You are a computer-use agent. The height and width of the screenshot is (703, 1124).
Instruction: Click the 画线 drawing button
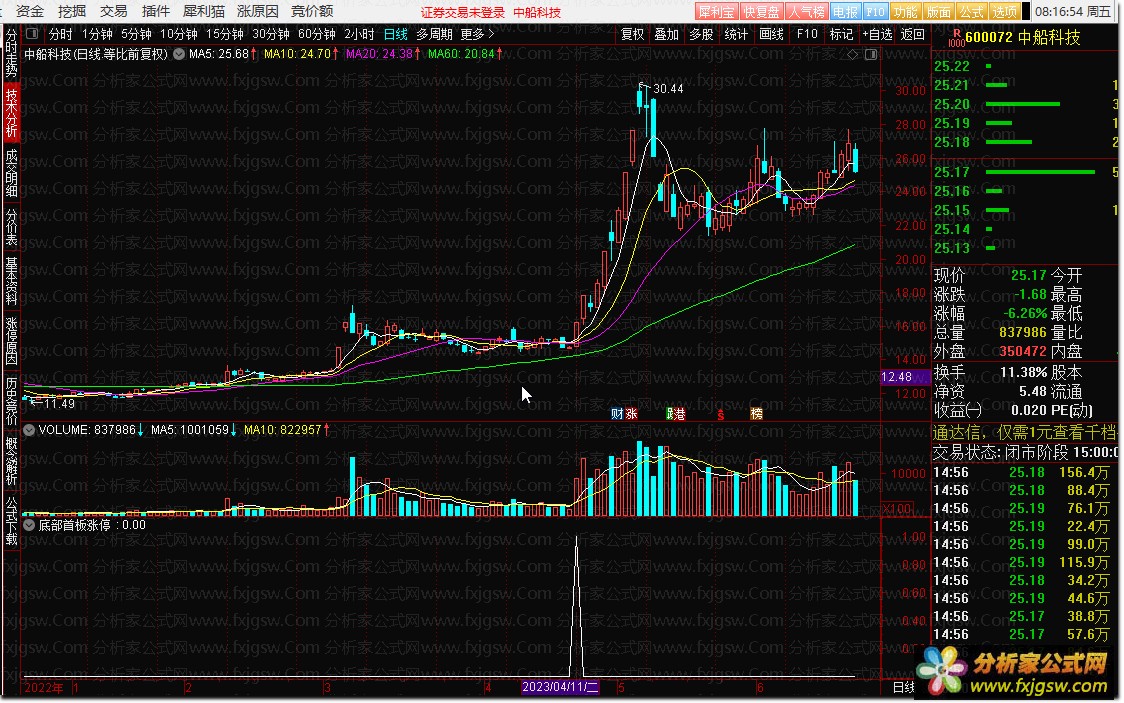(x=771, y=34)
